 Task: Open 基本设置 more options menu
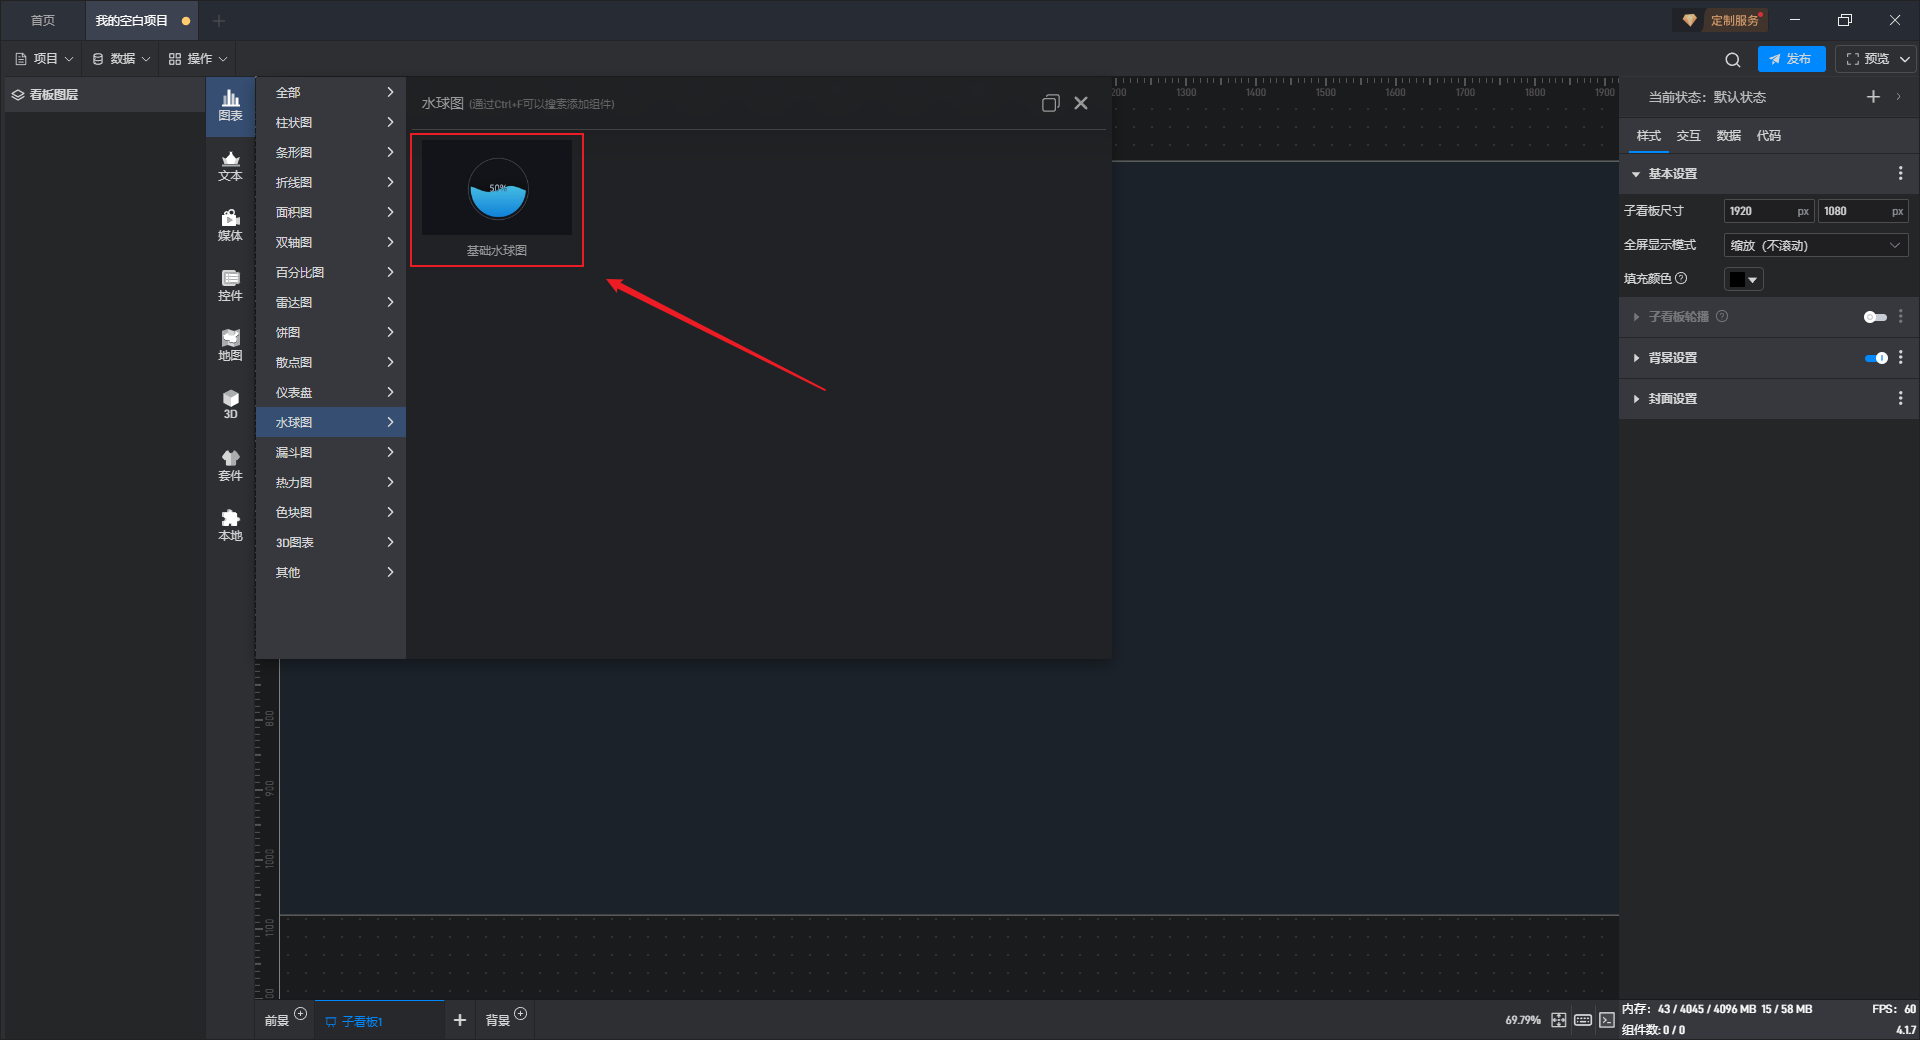pos(1901,174)
